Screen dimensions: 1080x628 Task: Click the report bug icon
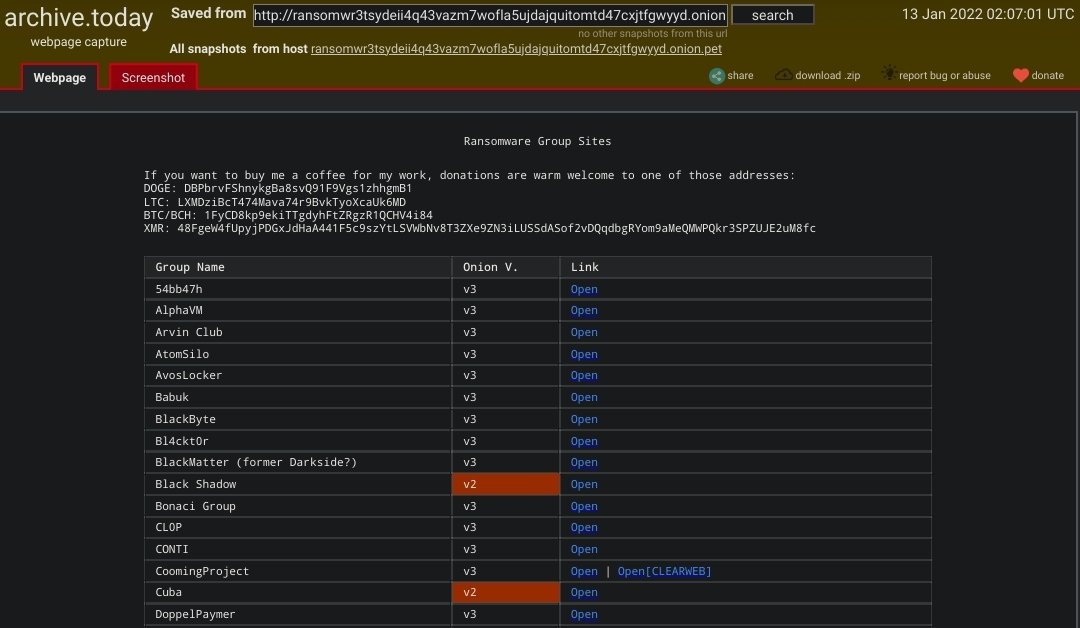(x=889, y=74)
